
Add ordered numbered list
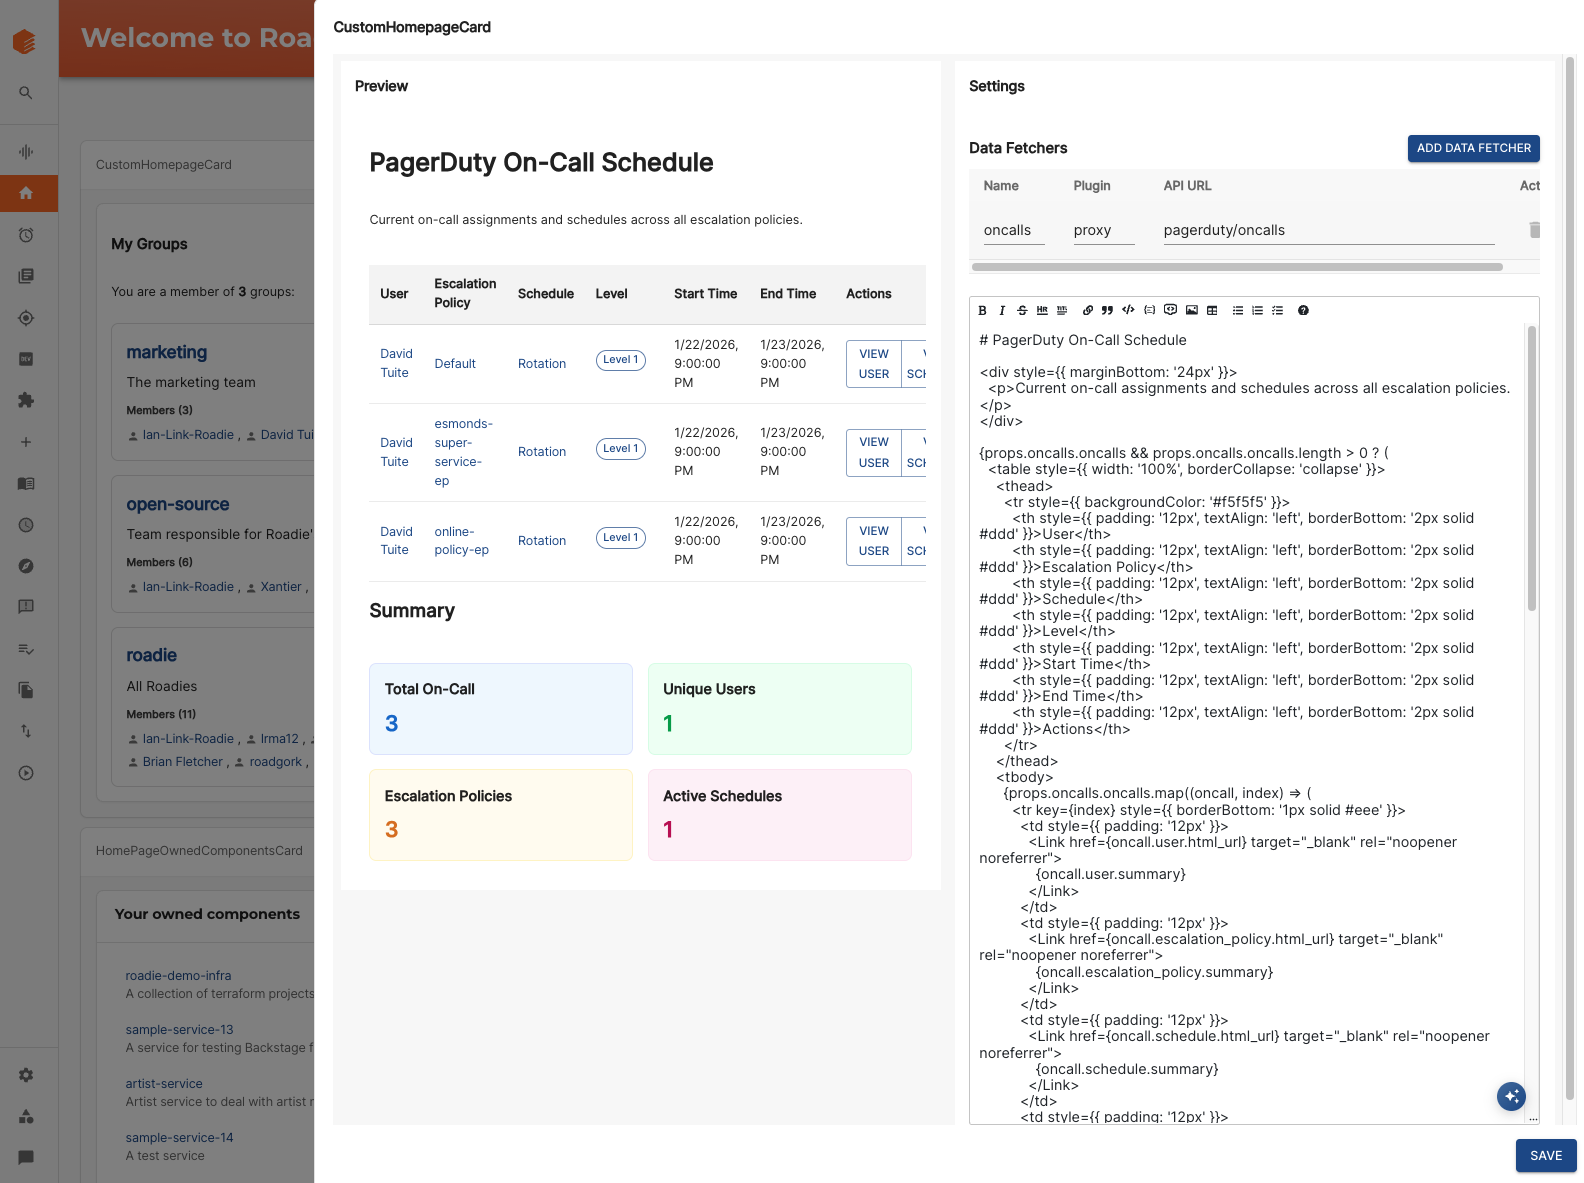1258,311
